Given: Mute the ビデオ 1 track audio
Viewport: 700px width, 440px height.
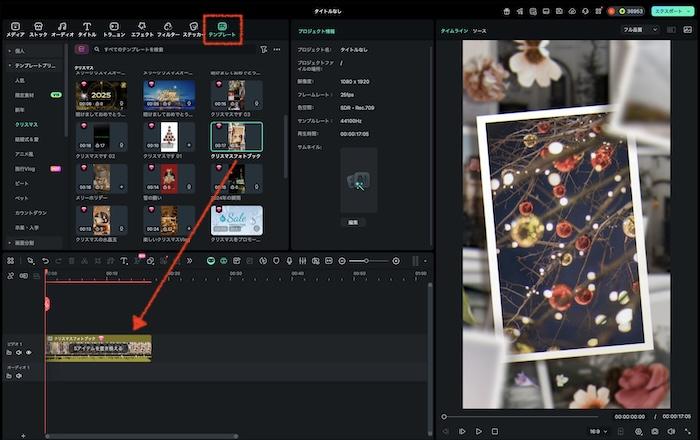Looking at the screenshot, I should [18, 352].
